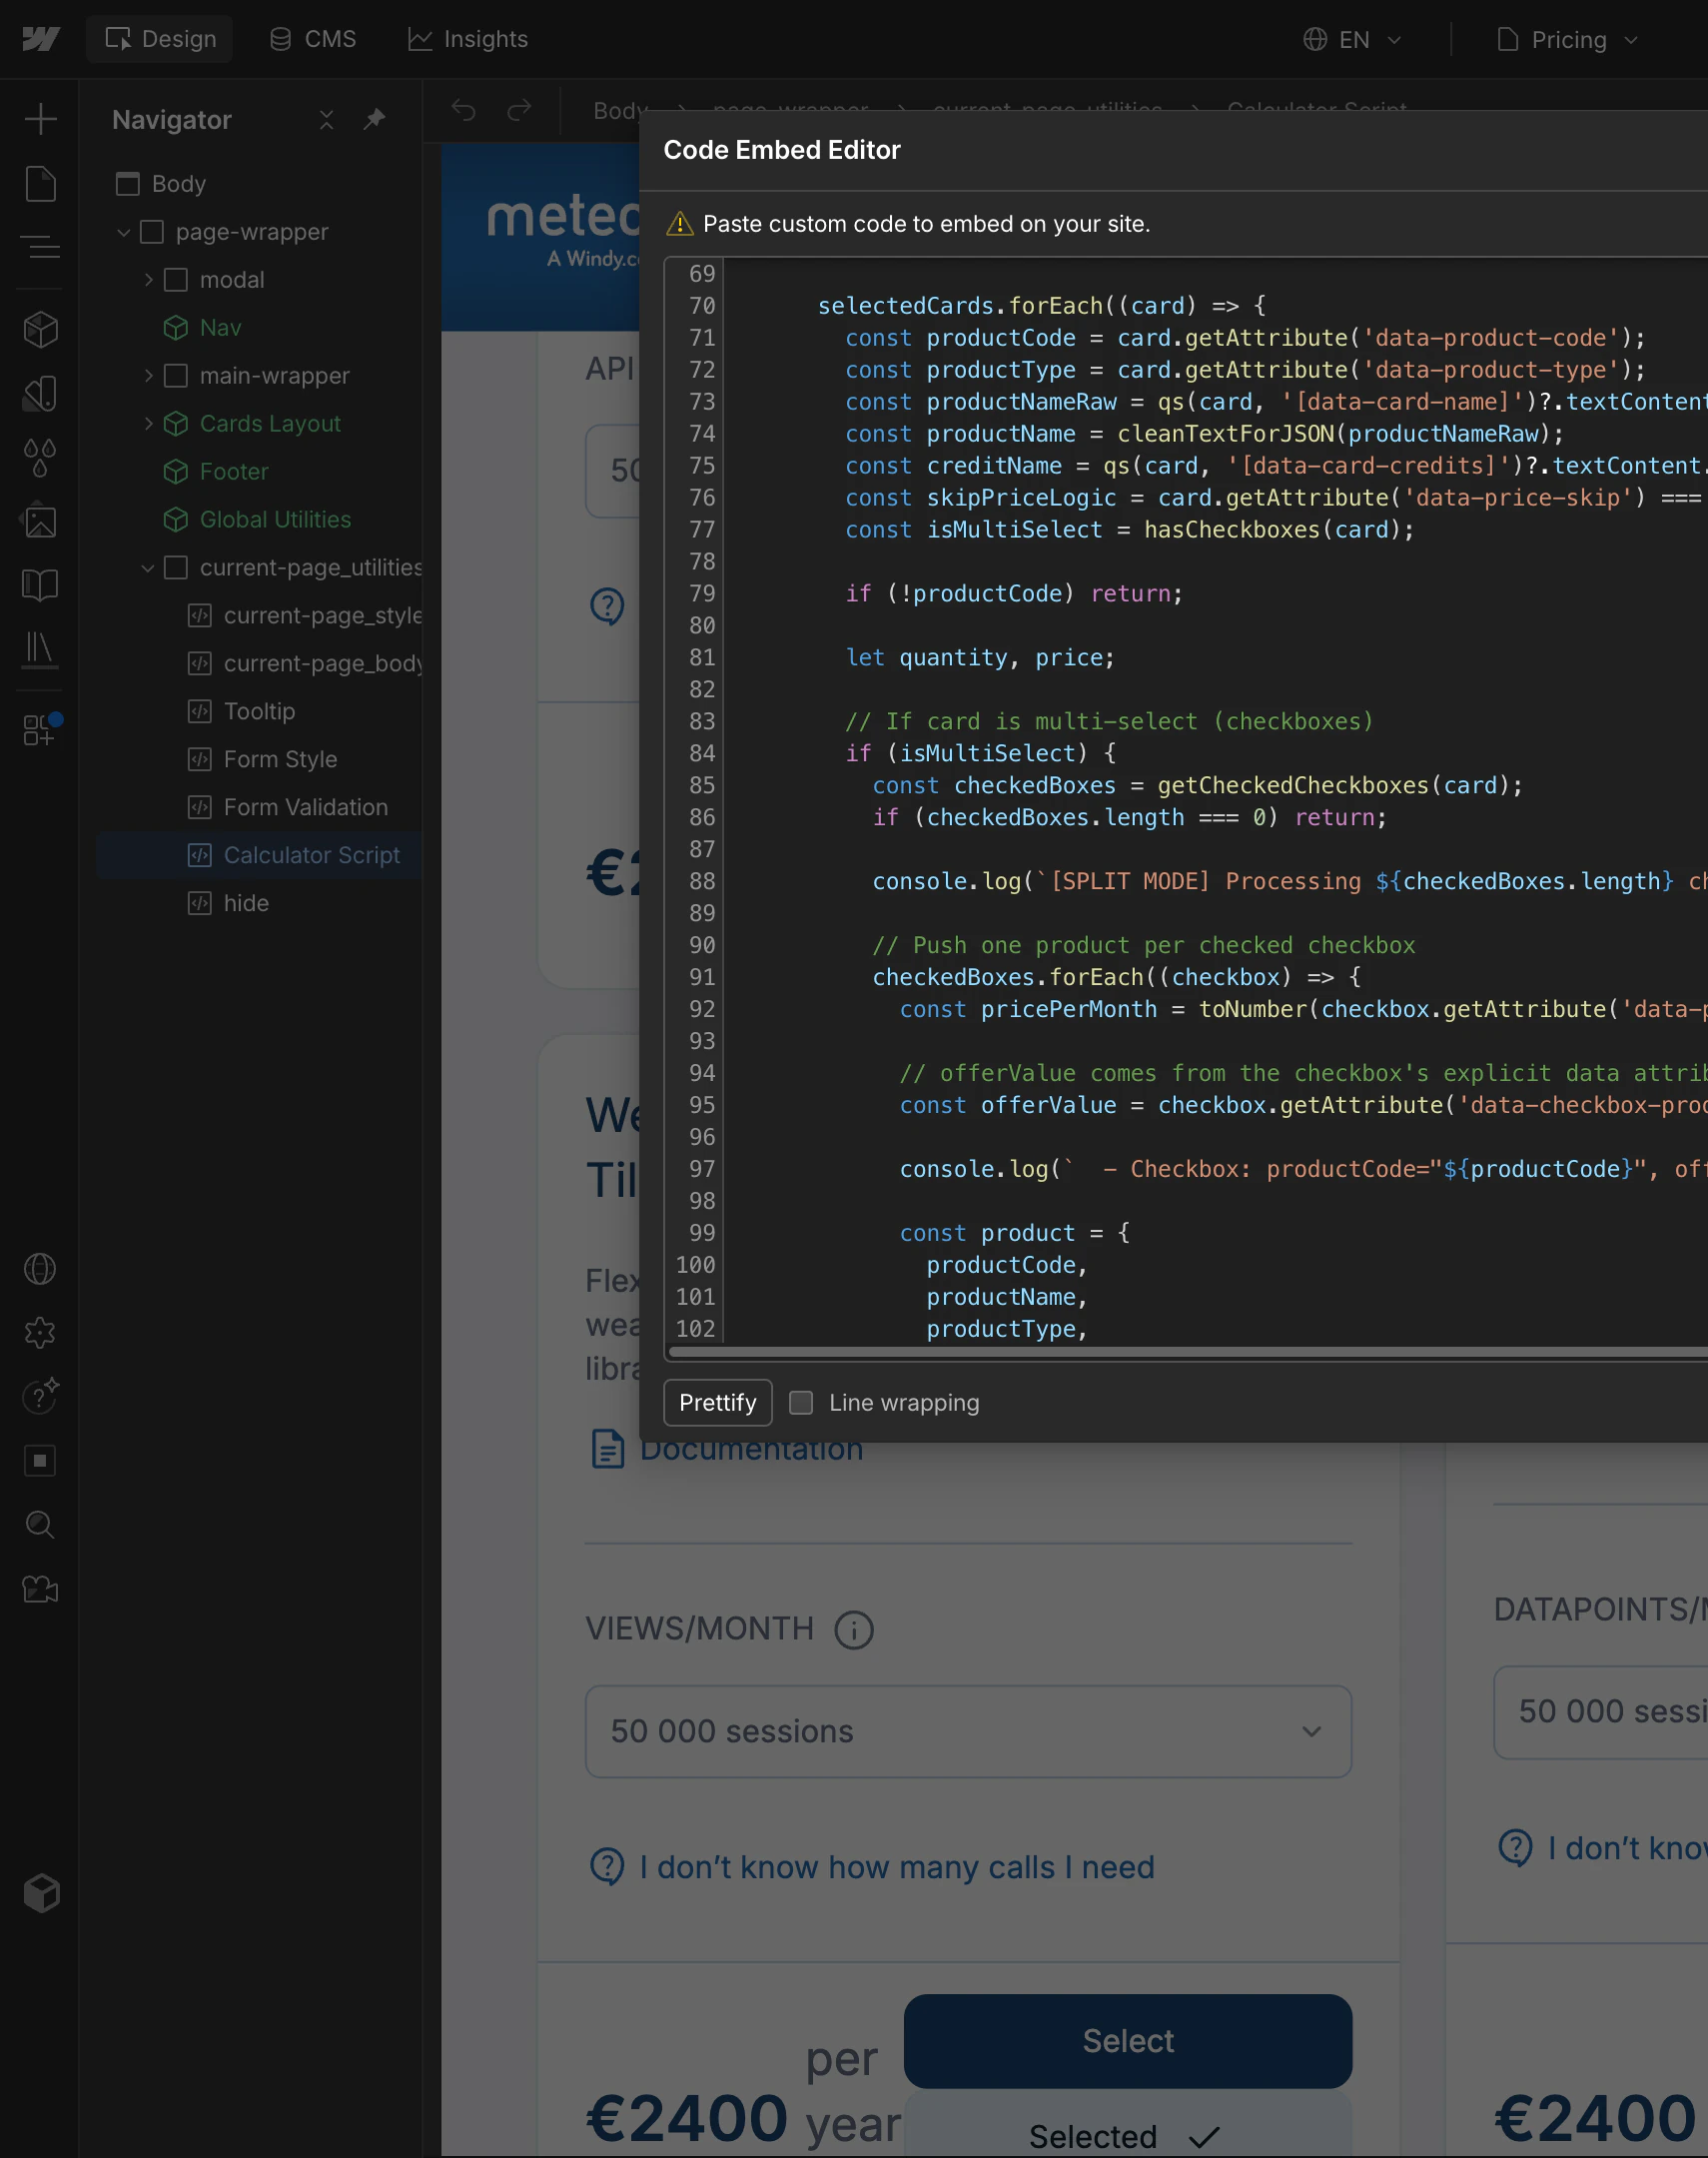Viewport: 1708px width, 2158px height.
Task: Expand the modal tree node
Action: click(148, 280)
